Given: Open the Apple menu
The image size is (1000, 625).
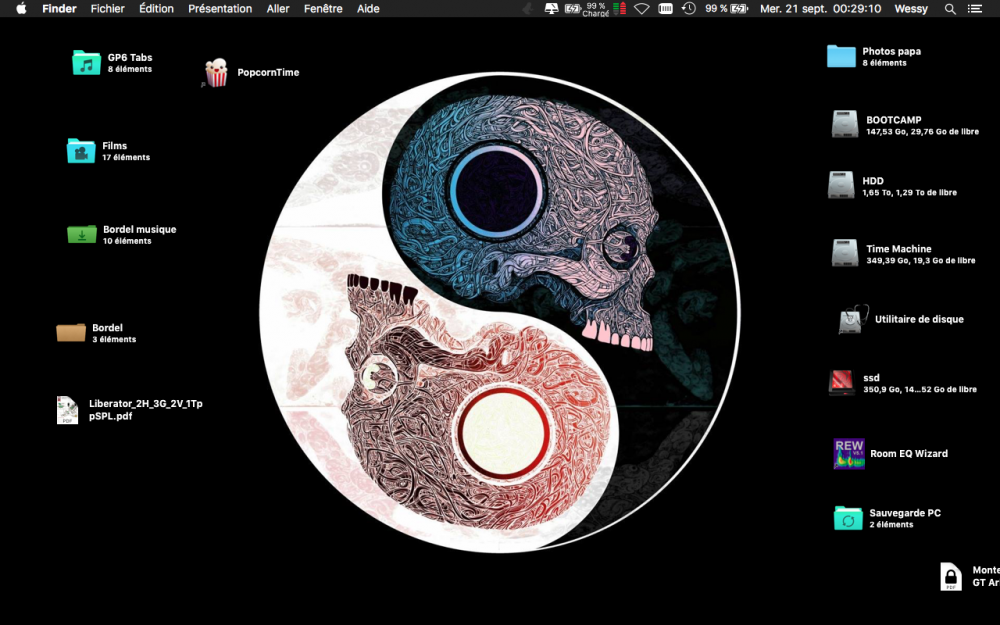Looking at the screenshot, I should tap(21, 8).
